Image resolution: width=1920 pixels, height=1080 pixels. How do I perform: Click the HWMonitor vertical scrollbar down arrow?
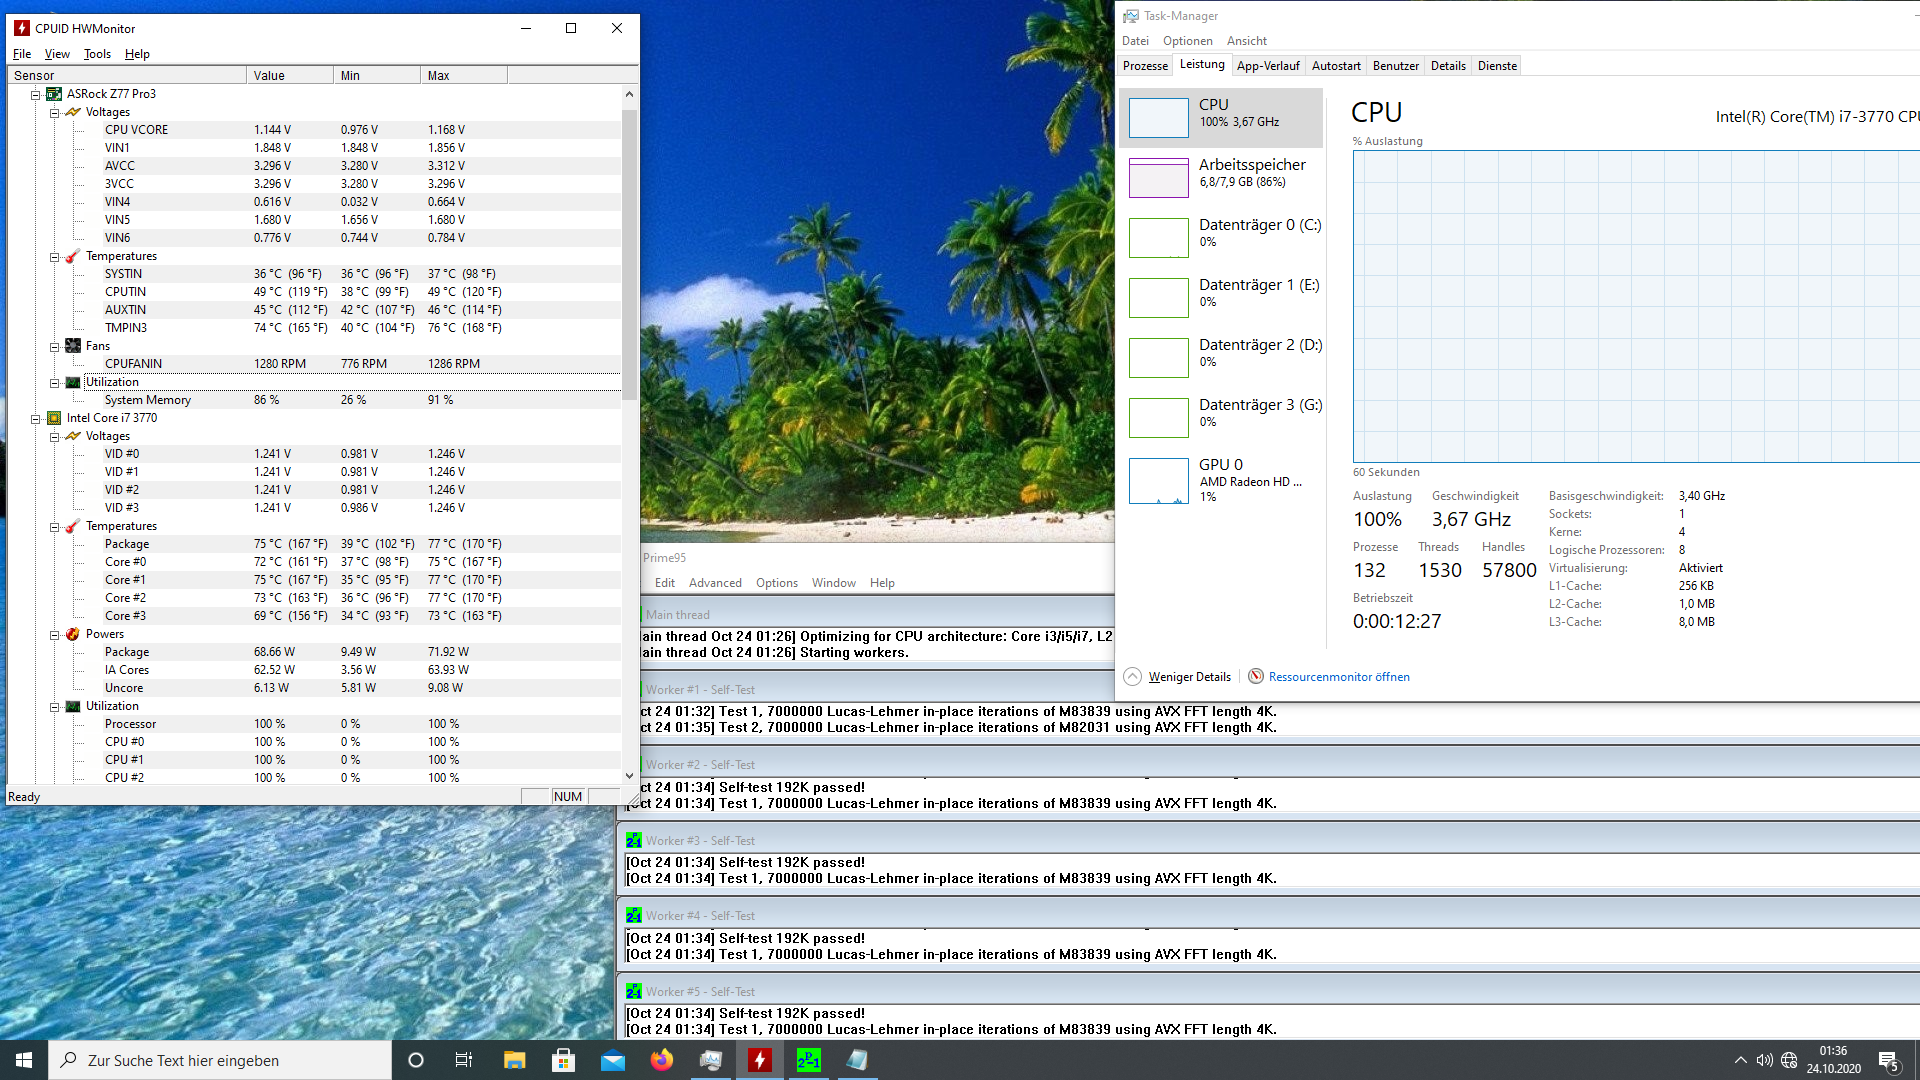[629, 776]
